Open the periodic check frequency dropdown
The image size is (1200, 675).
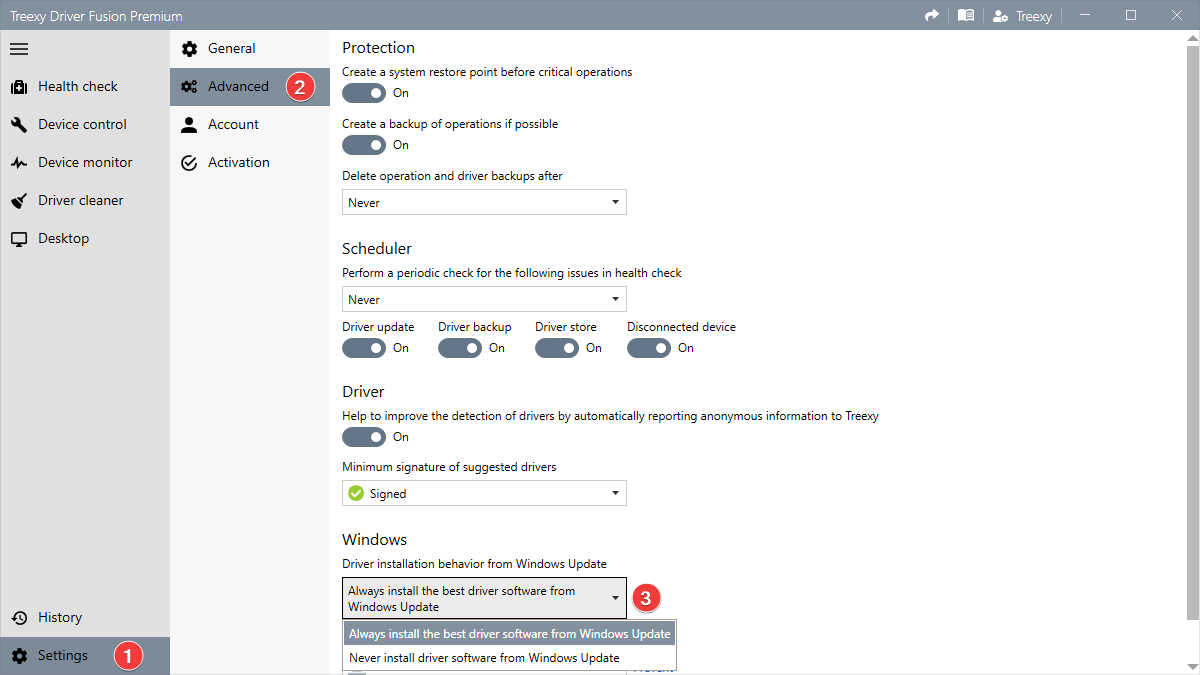(x=484, y=299)
